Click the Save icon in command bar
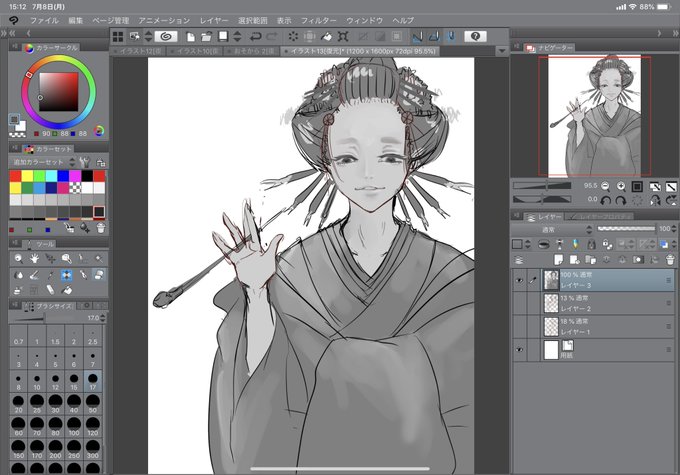The height and width of the screenshot is (475, 680). pos(223,36)
